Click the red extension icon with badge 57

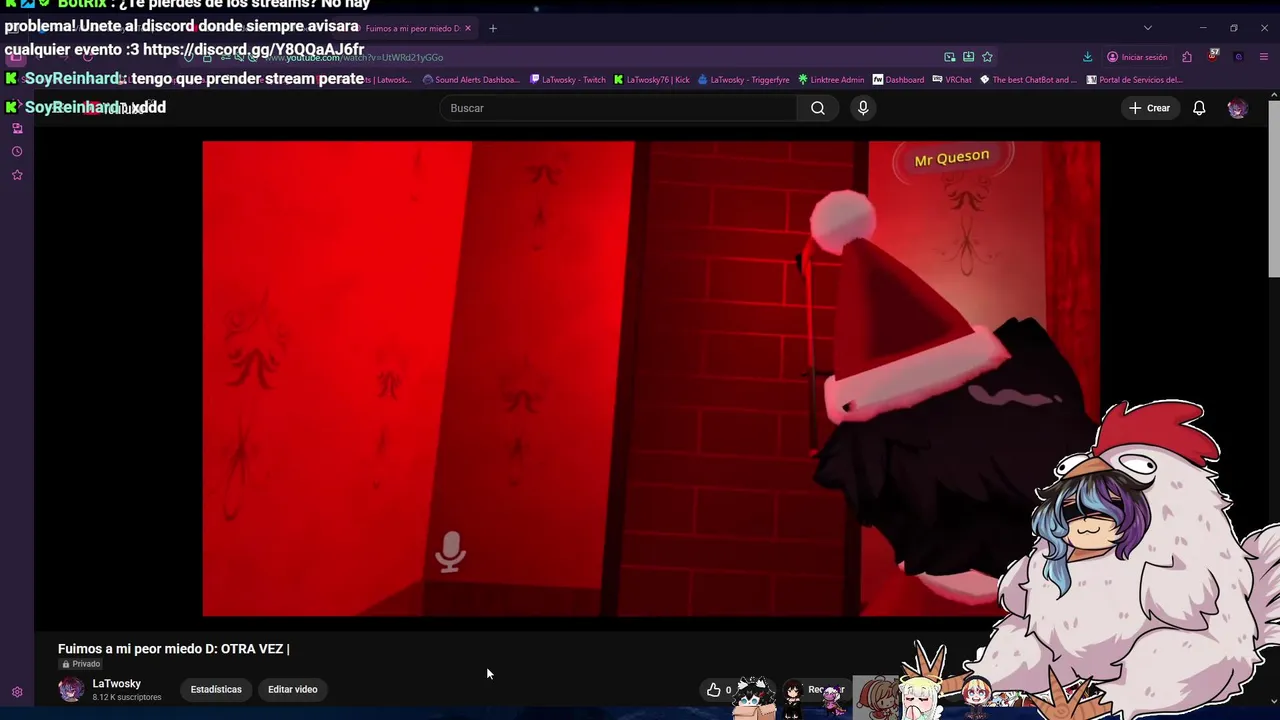[x=1213, y=56]
